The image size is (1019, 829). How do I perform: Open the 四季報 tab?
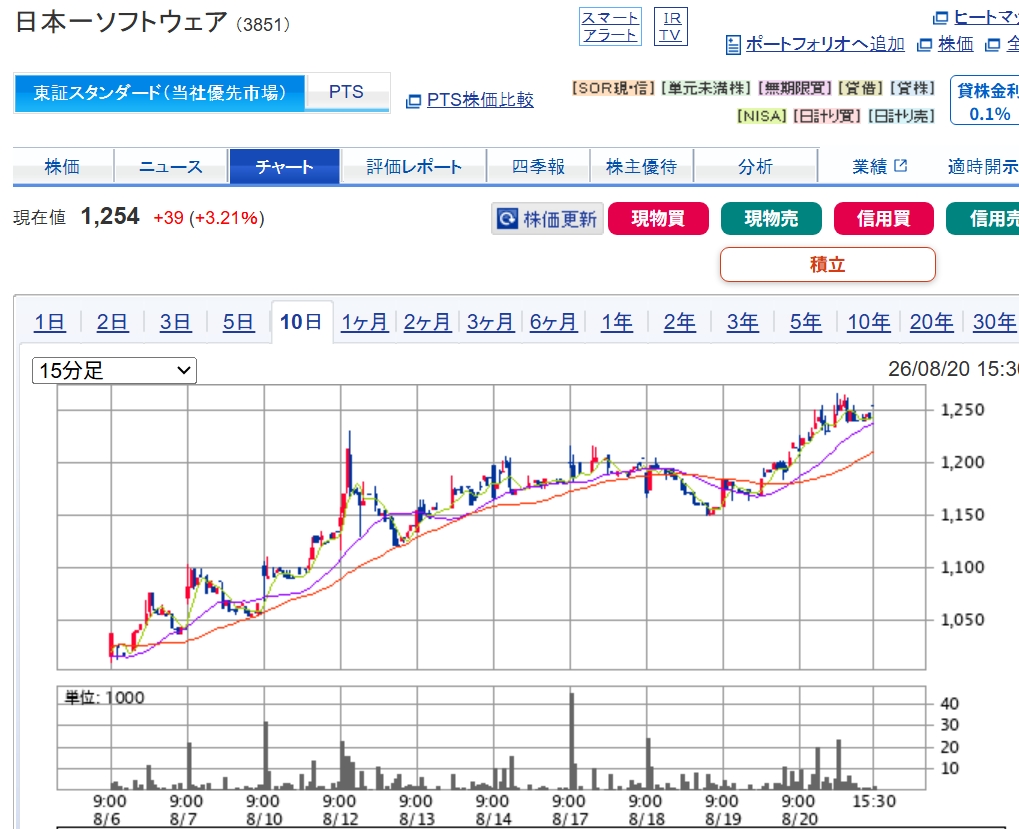coord(538,167)
